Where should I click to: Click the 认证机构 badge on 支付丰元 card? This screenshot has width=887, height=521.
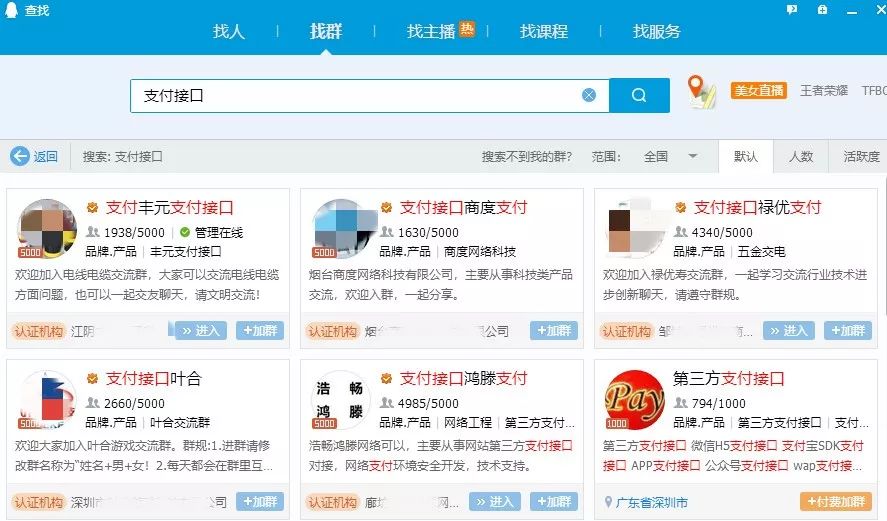[38, 331]
